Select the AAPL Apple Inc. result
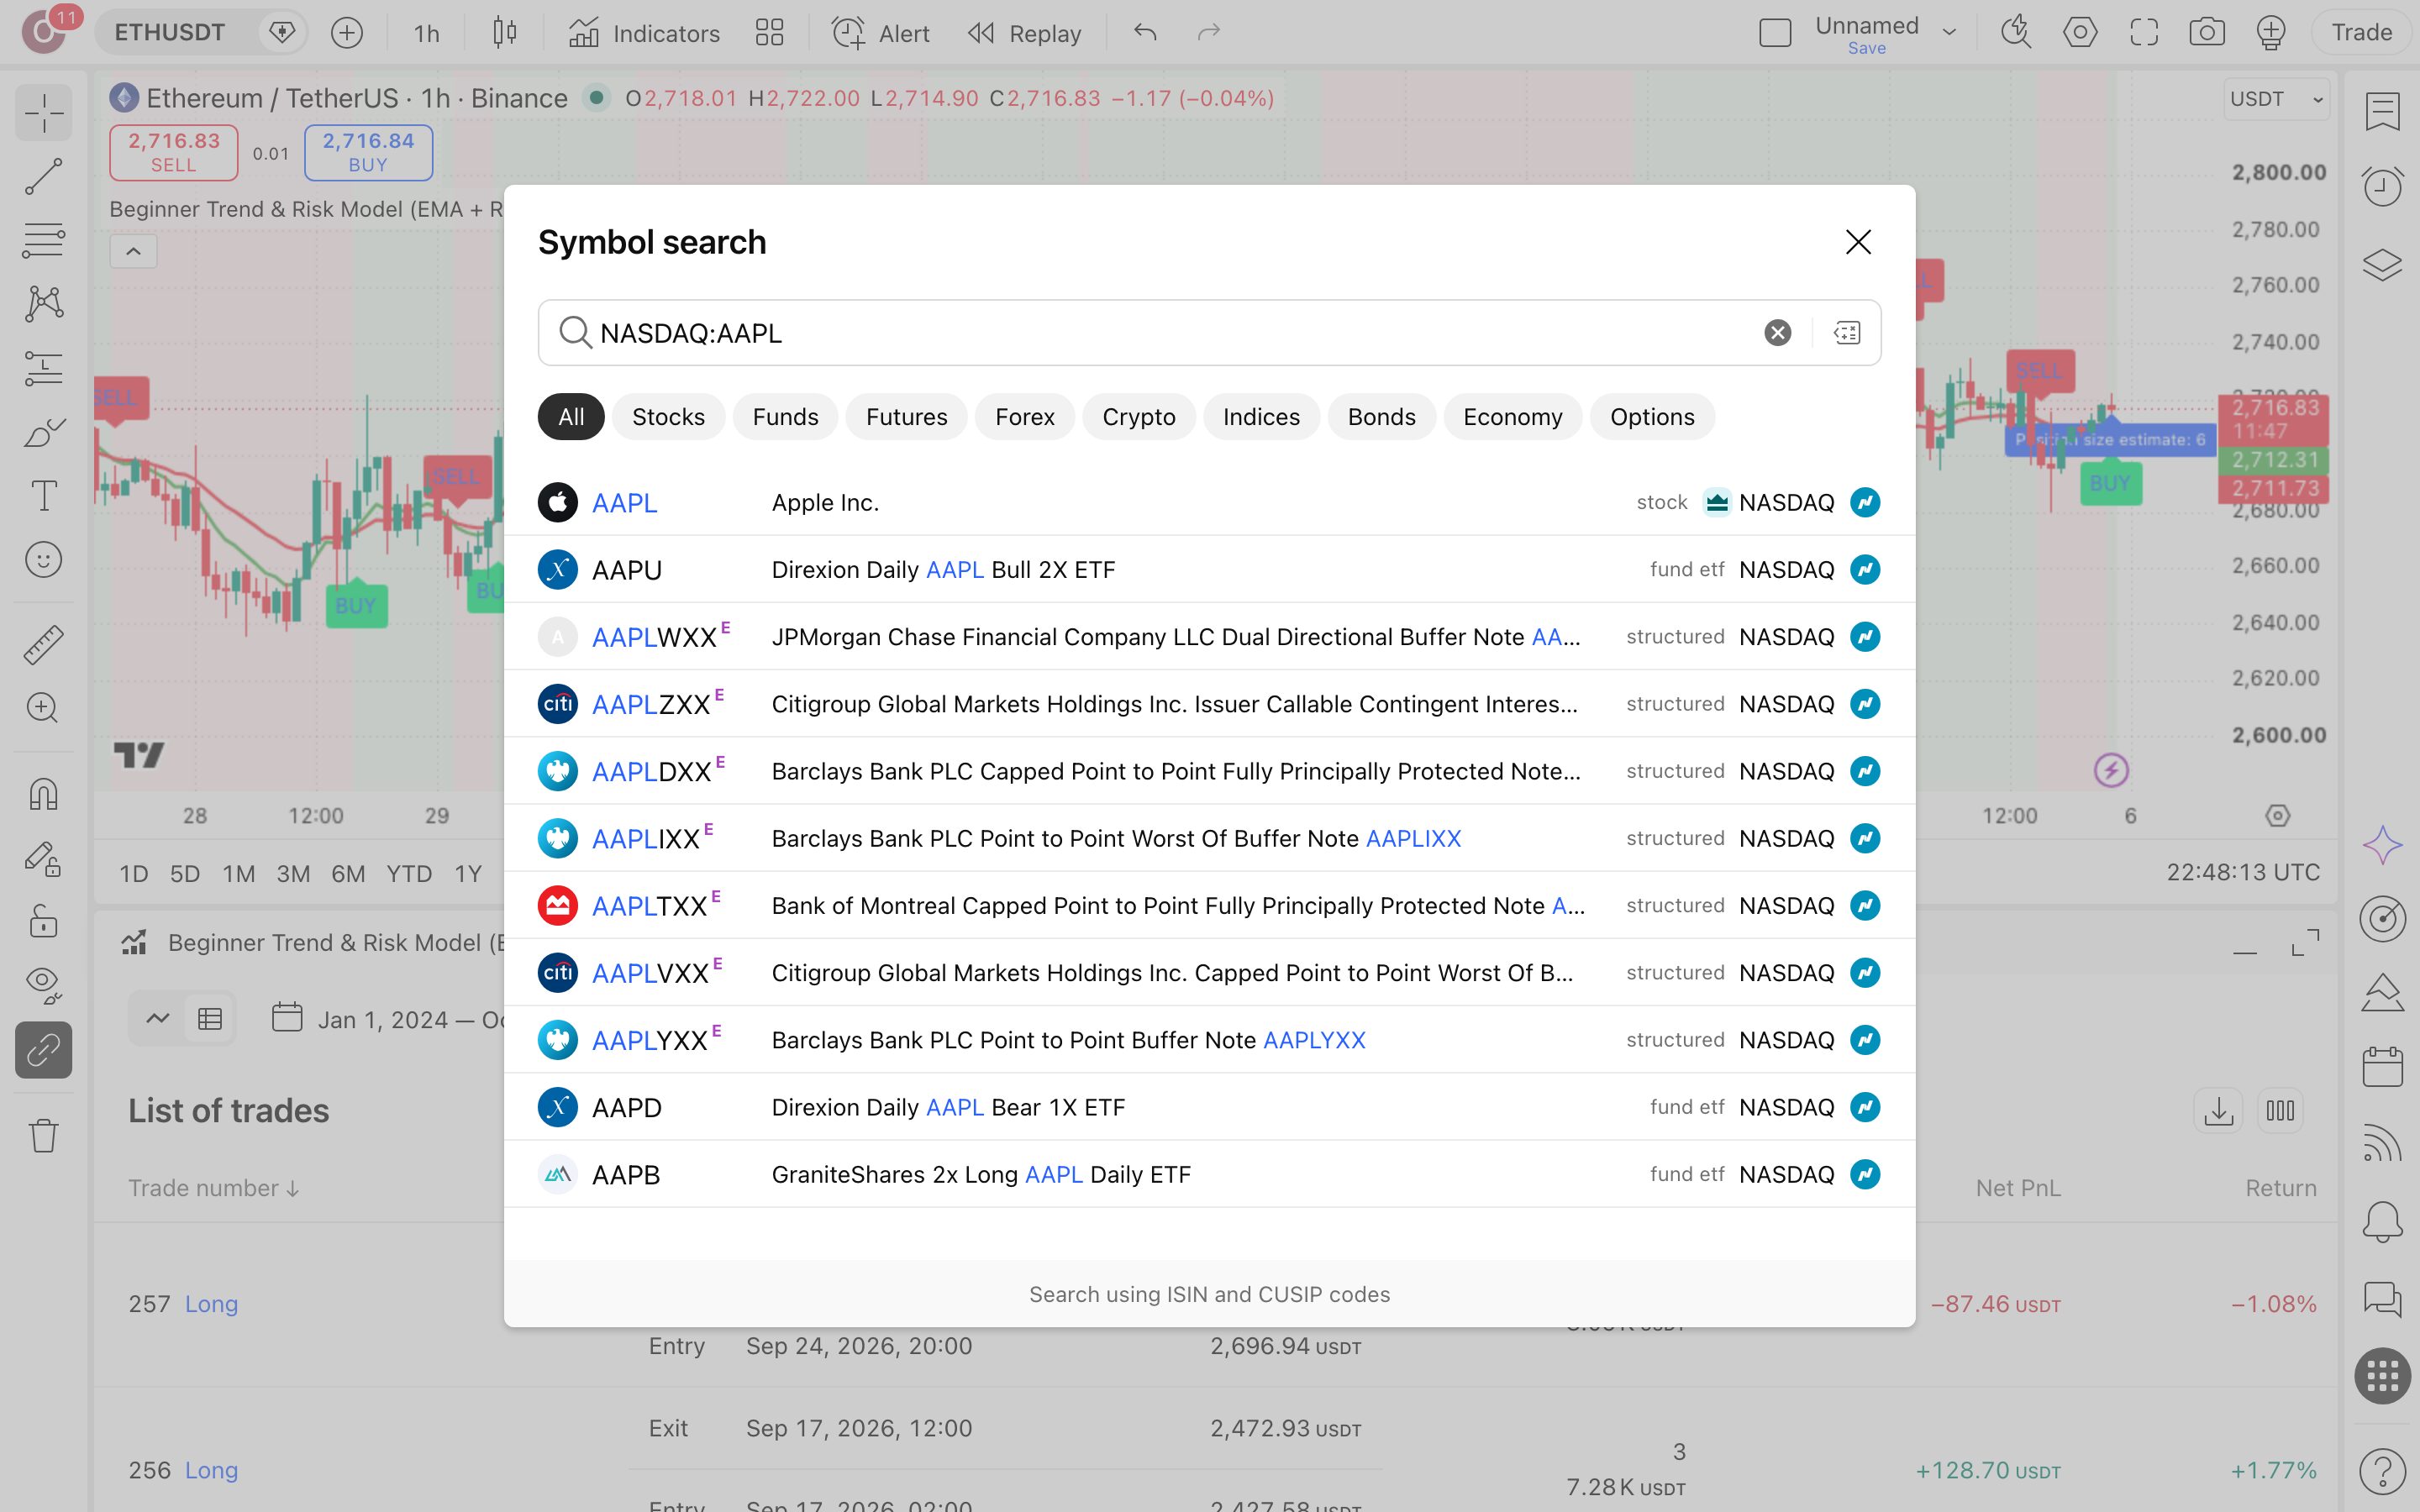This screenshot has height=1512, width=2420. tap(1209, 502)
